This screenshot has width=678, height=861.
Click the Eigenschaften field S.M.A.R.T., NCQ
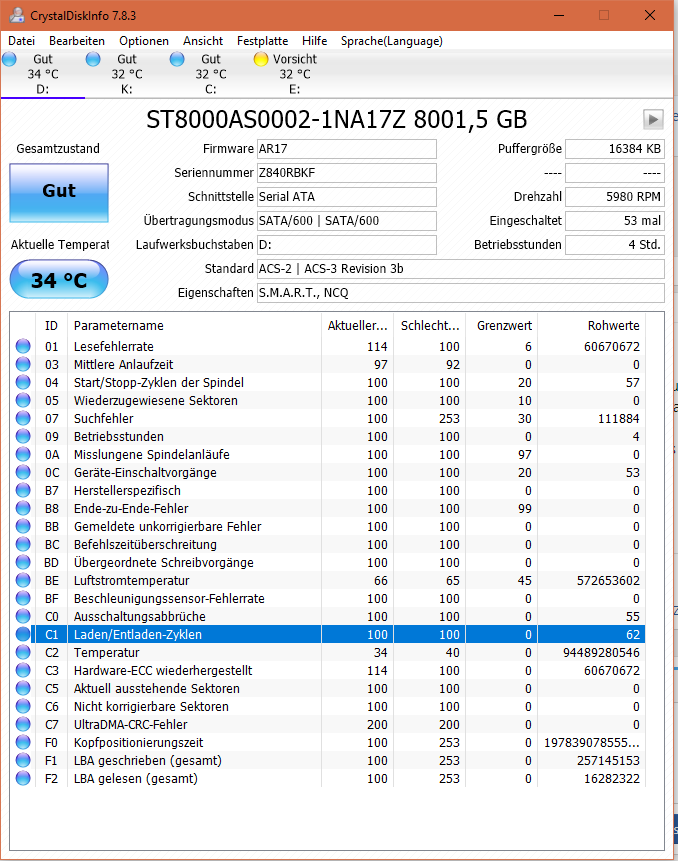(461, 293)
